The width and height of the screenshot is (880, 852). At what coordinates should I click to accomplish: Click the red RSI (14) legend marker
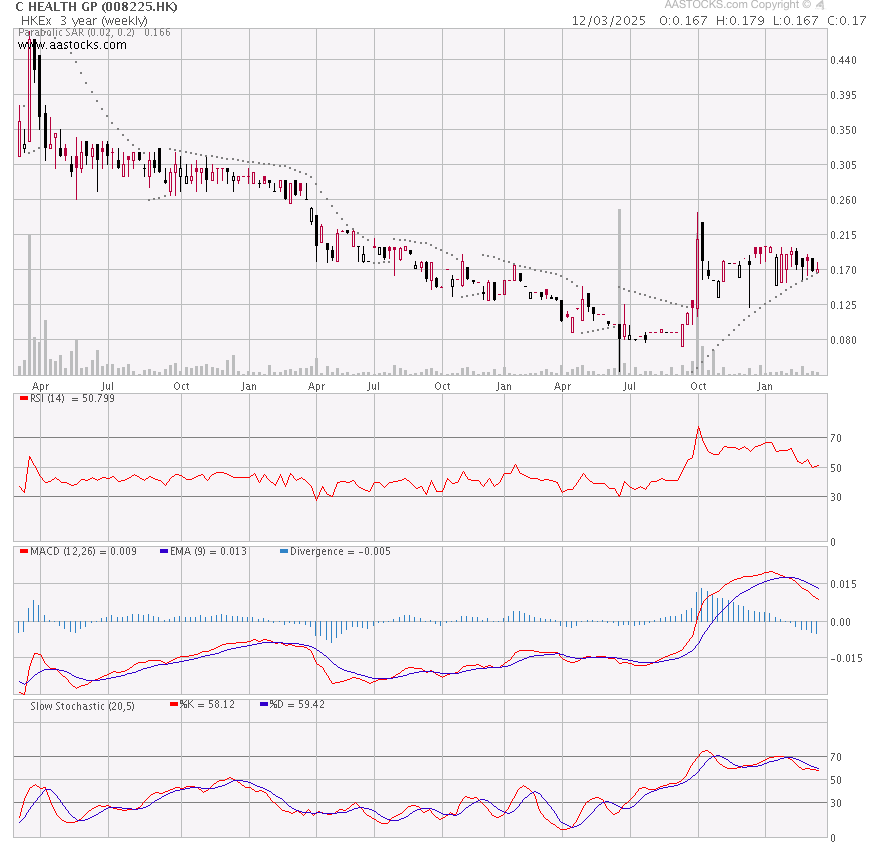click(24, 399)
